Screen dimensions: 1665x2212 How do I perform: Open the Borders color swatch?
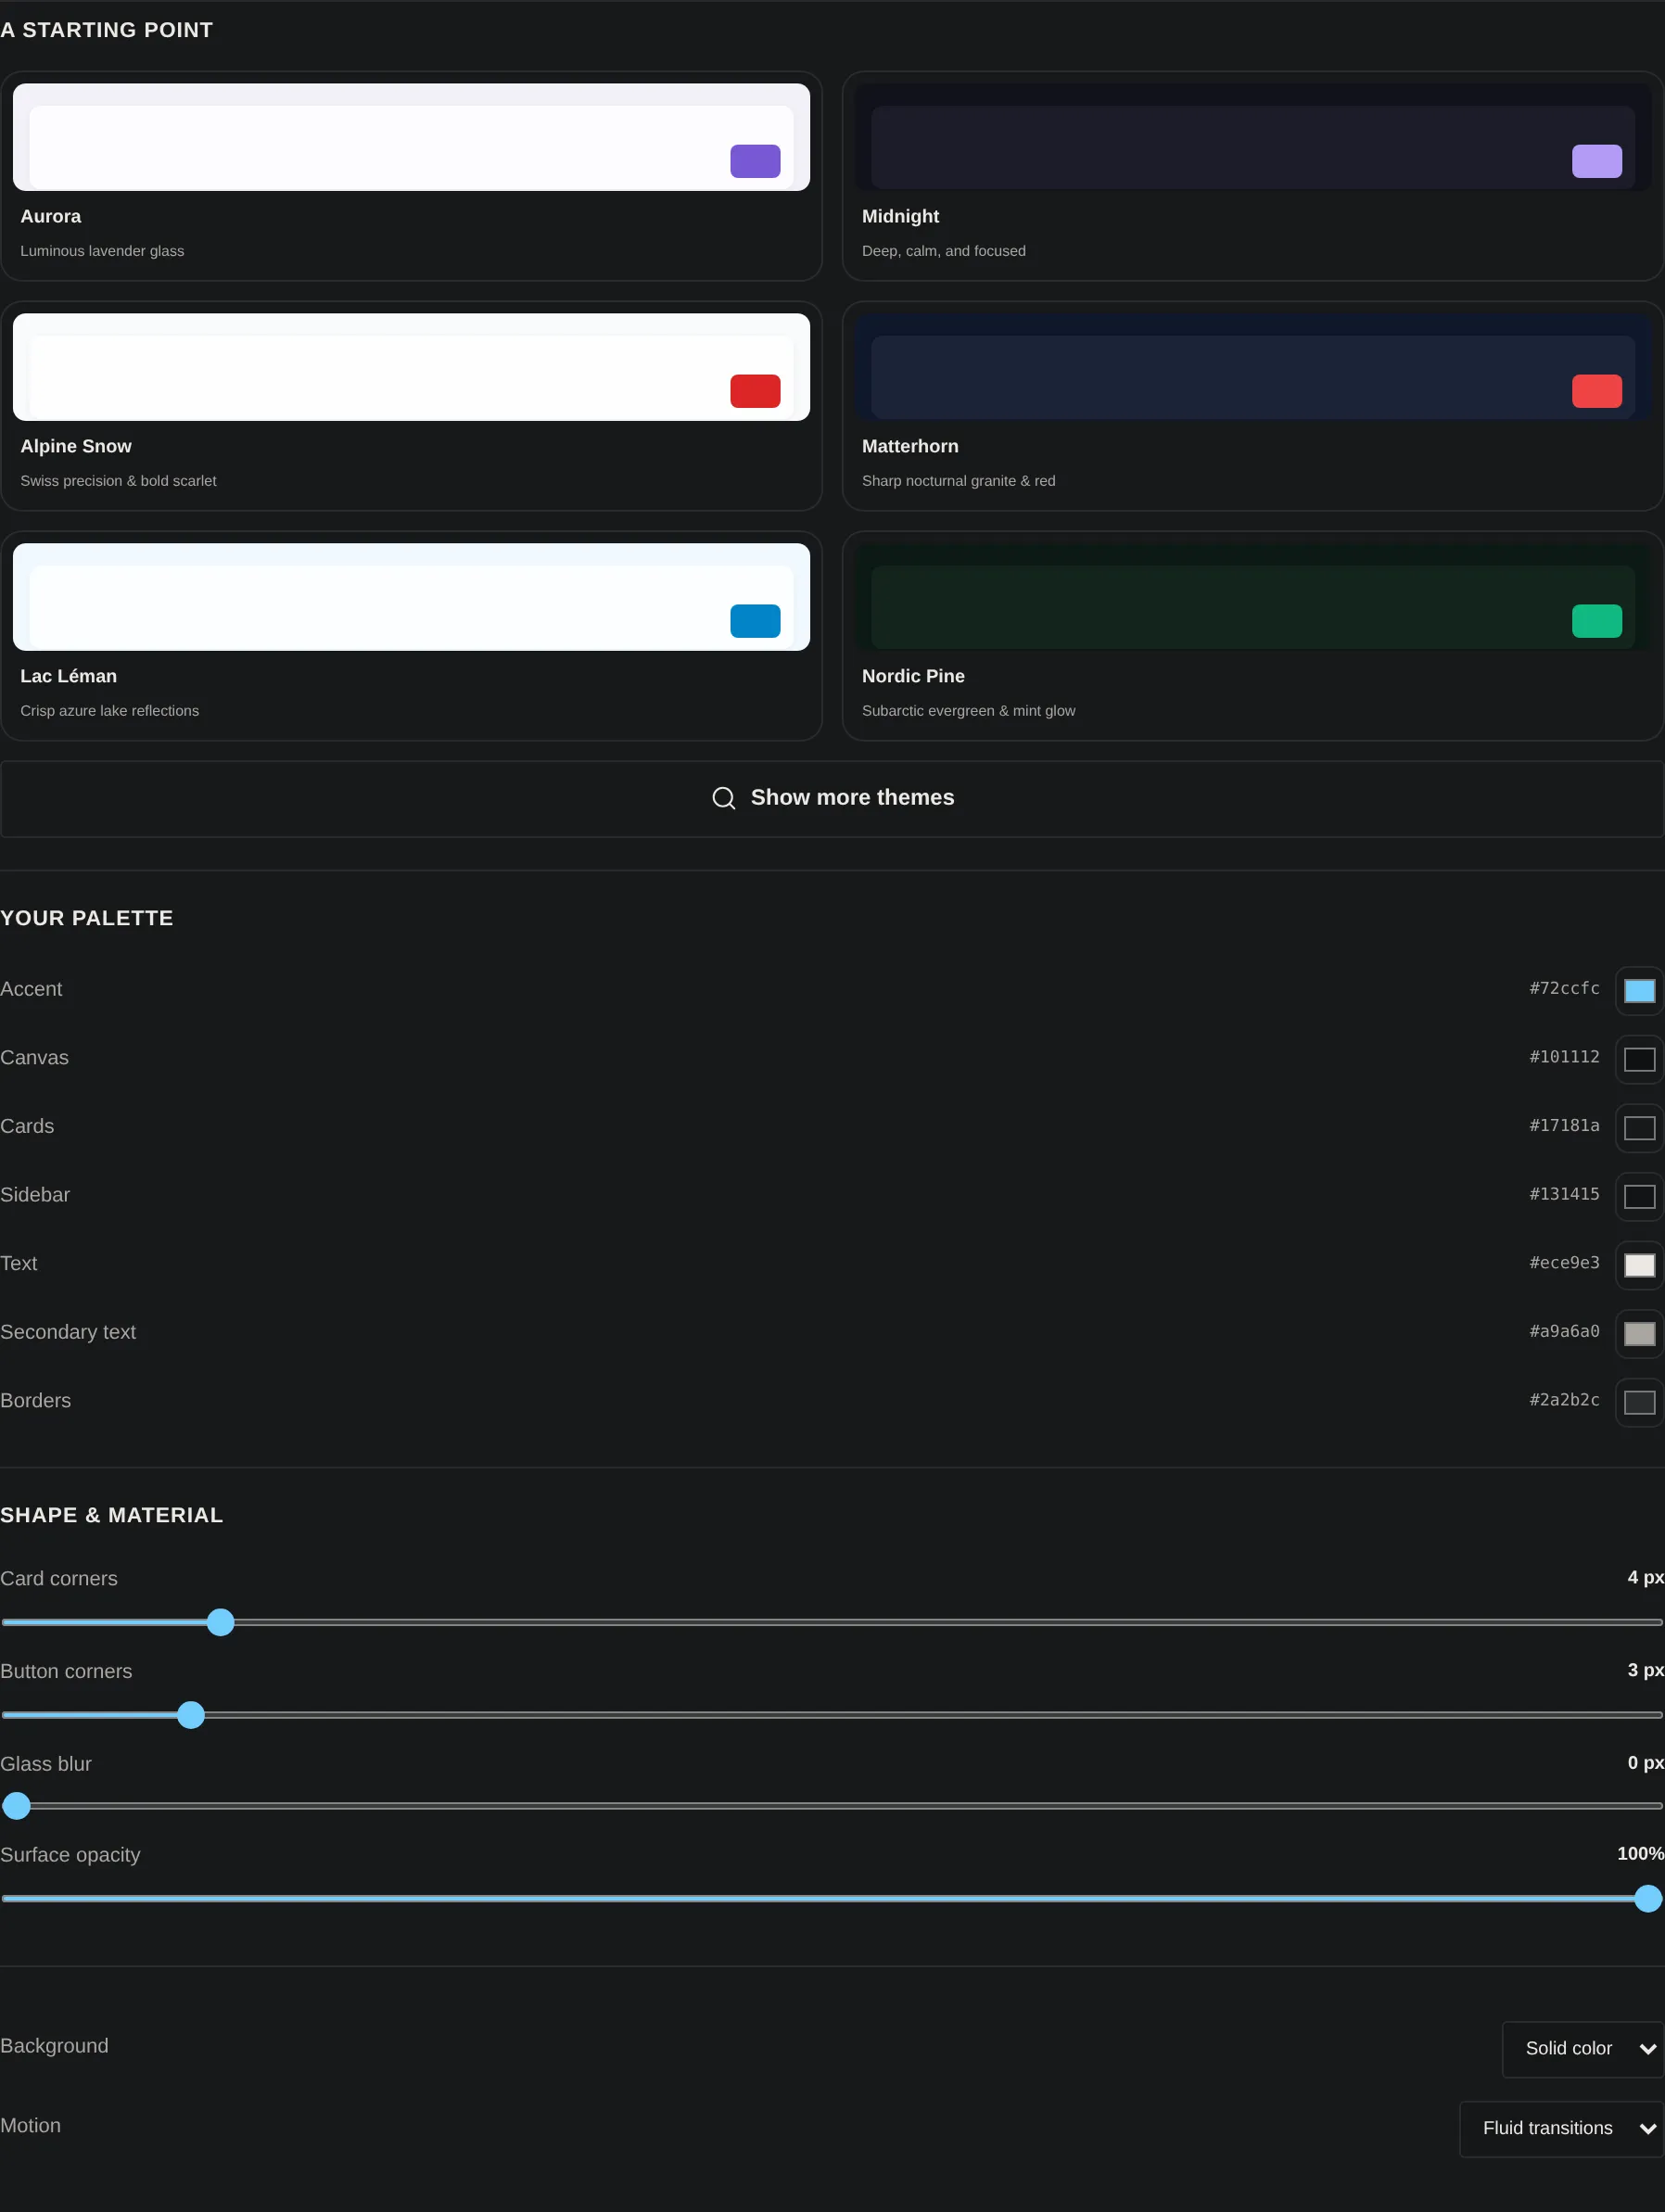point(1639,1402)
